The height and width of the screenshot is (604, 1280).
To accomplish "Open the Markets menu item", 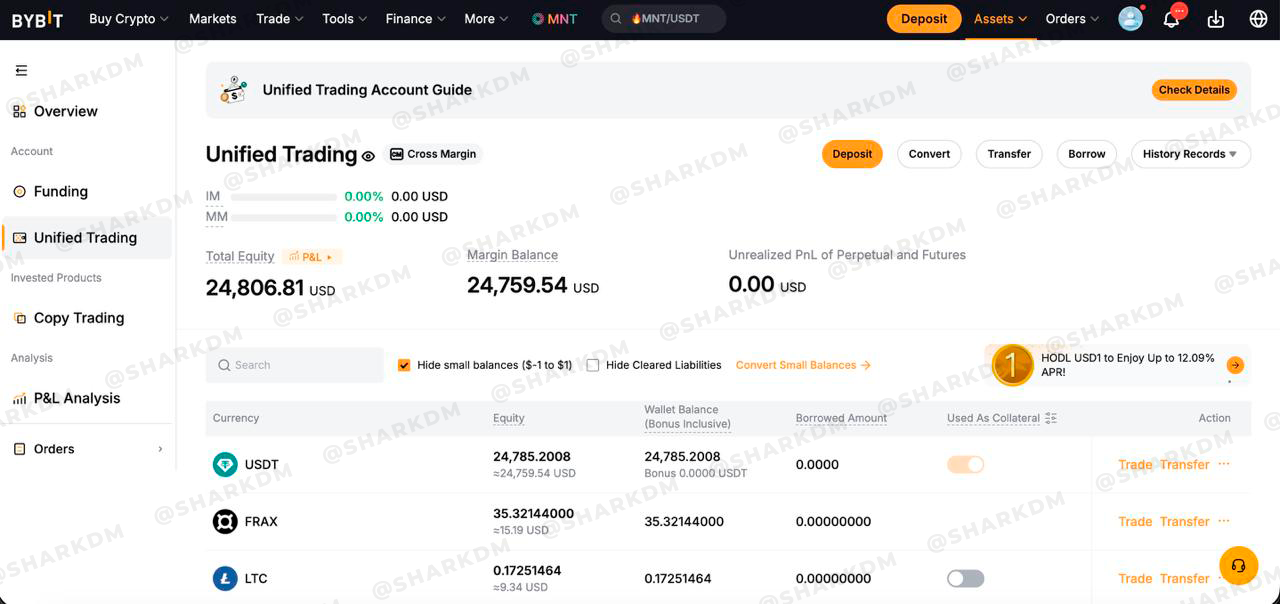I will point(213,19).
